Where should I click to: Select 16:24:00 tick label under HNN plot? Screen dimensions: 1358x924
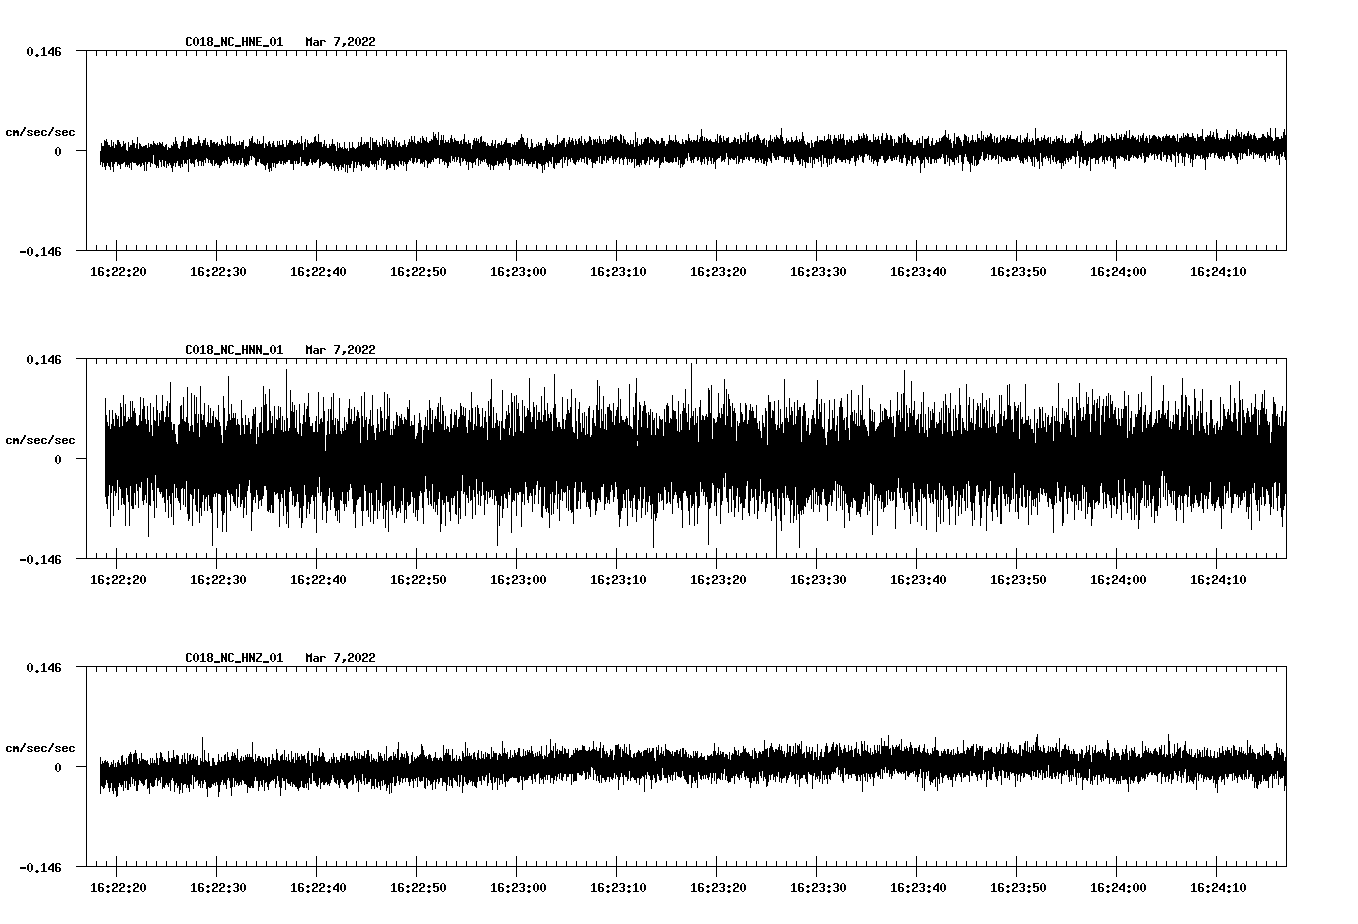[1118, 579]
